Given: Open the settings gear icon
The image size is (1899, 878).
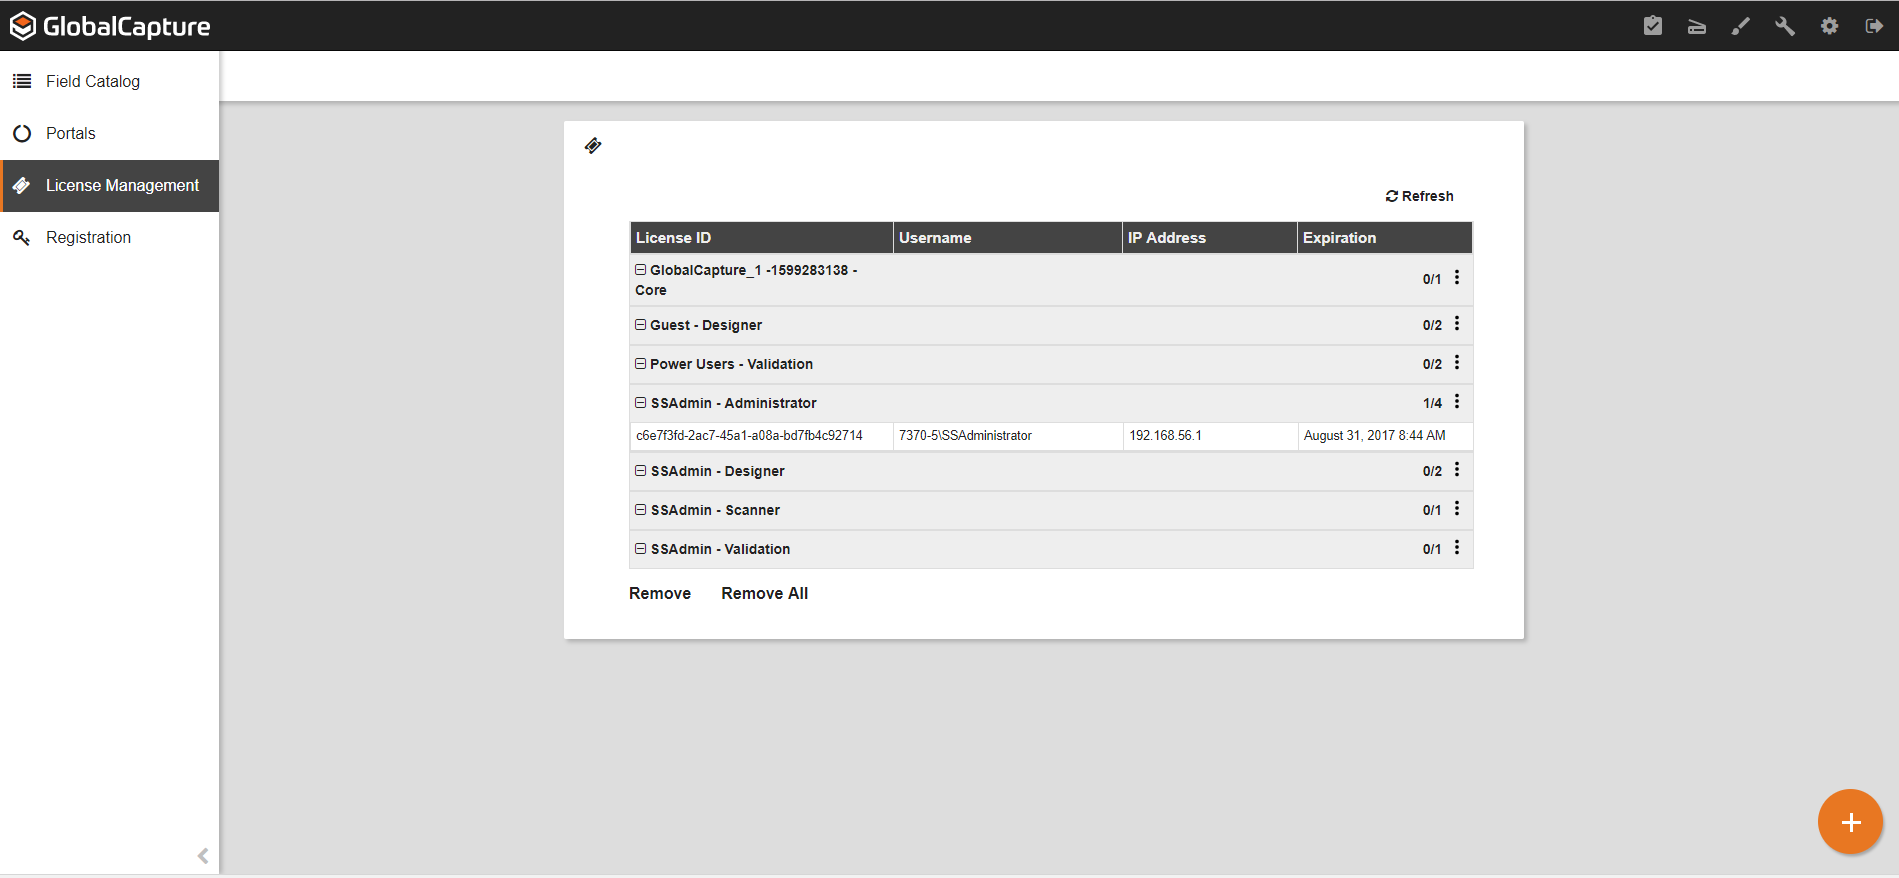Looking at the screenshot, I should click(1829, 26).
